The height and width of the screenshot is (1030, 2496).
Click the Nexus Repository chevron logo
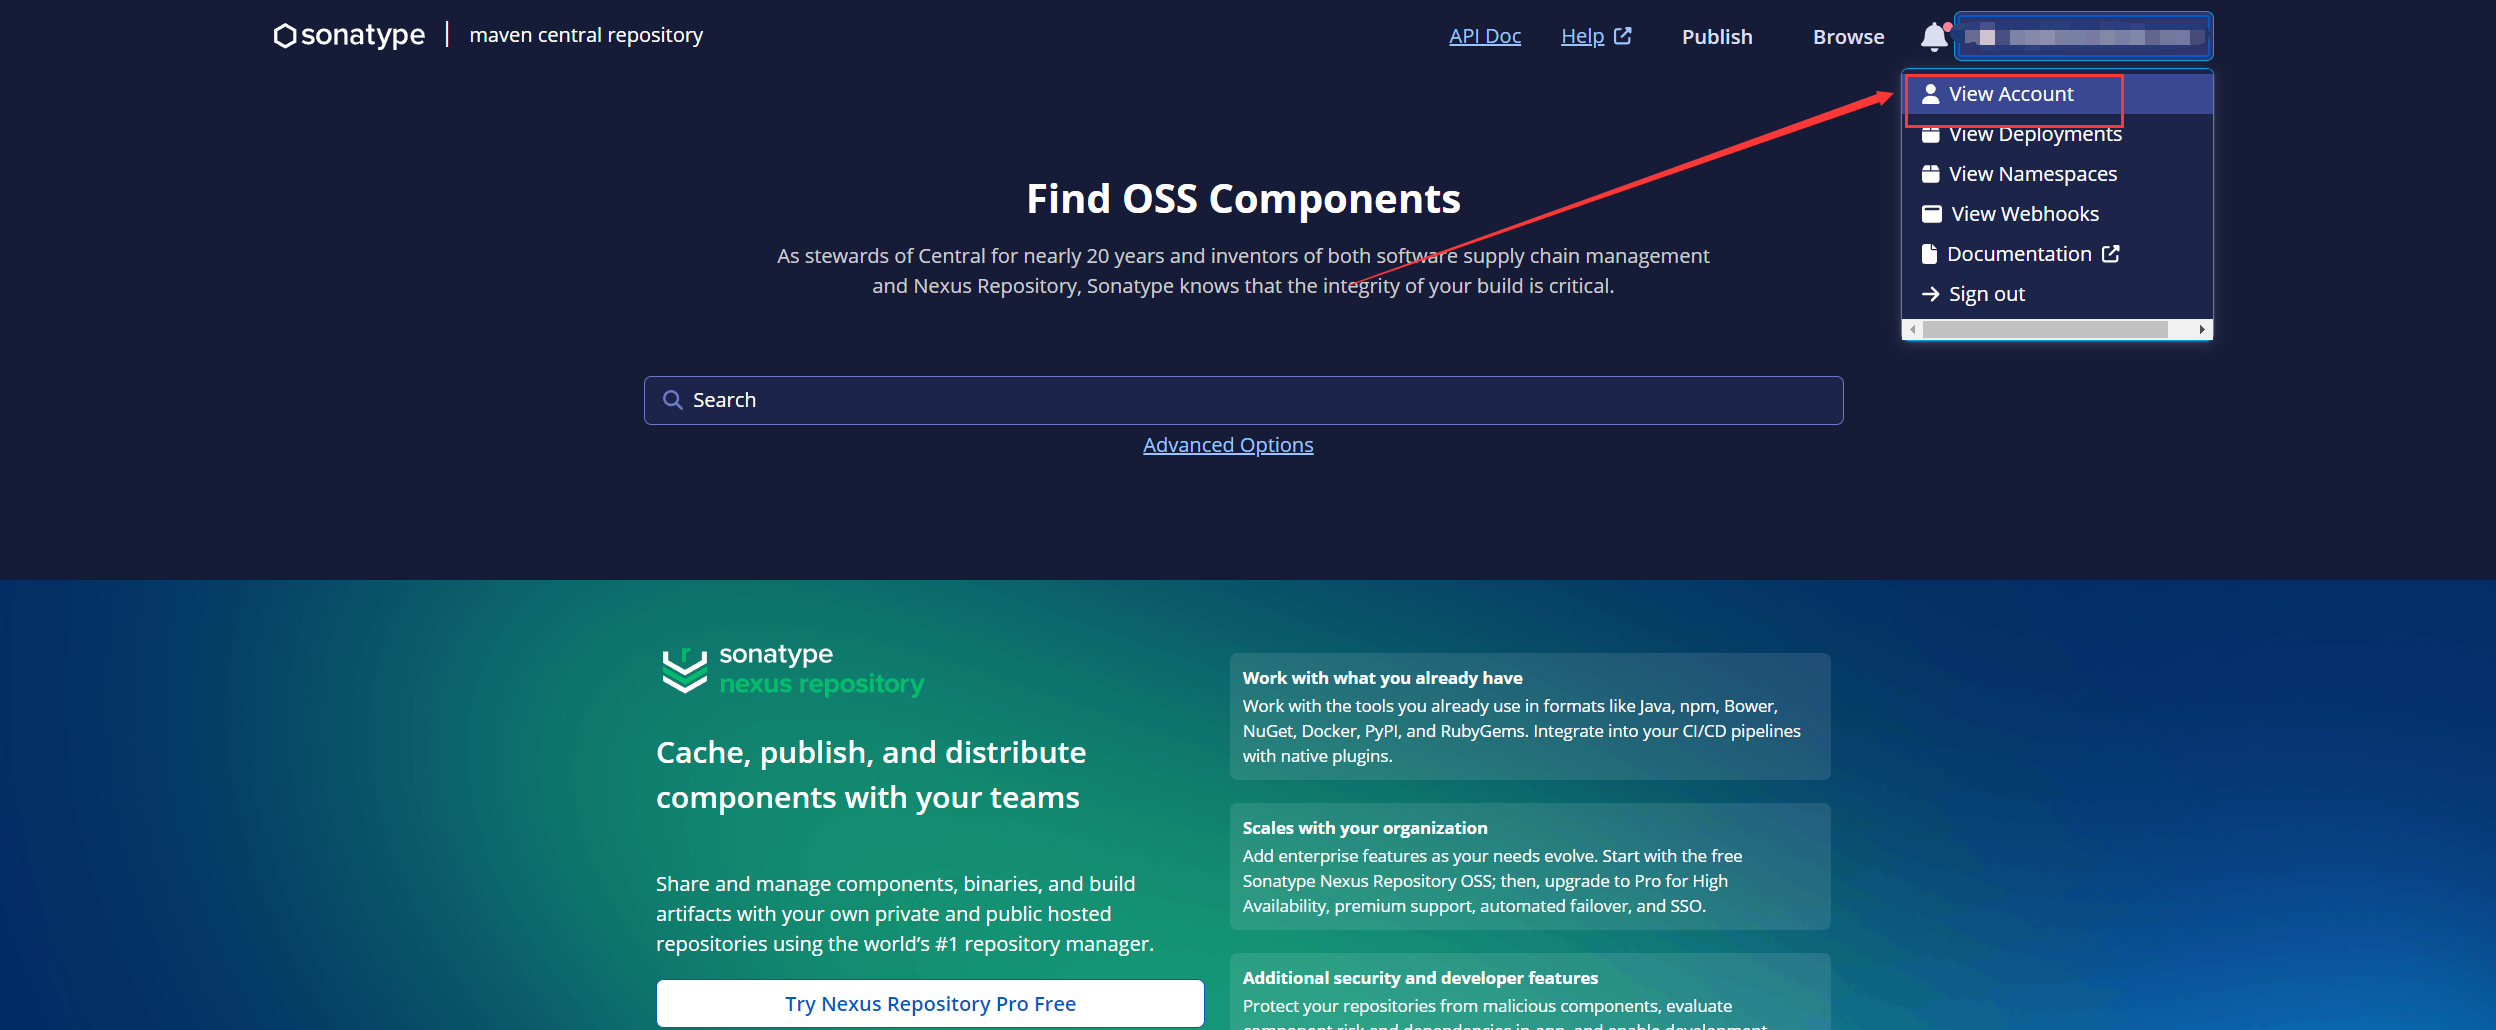(x=685, y=670)
